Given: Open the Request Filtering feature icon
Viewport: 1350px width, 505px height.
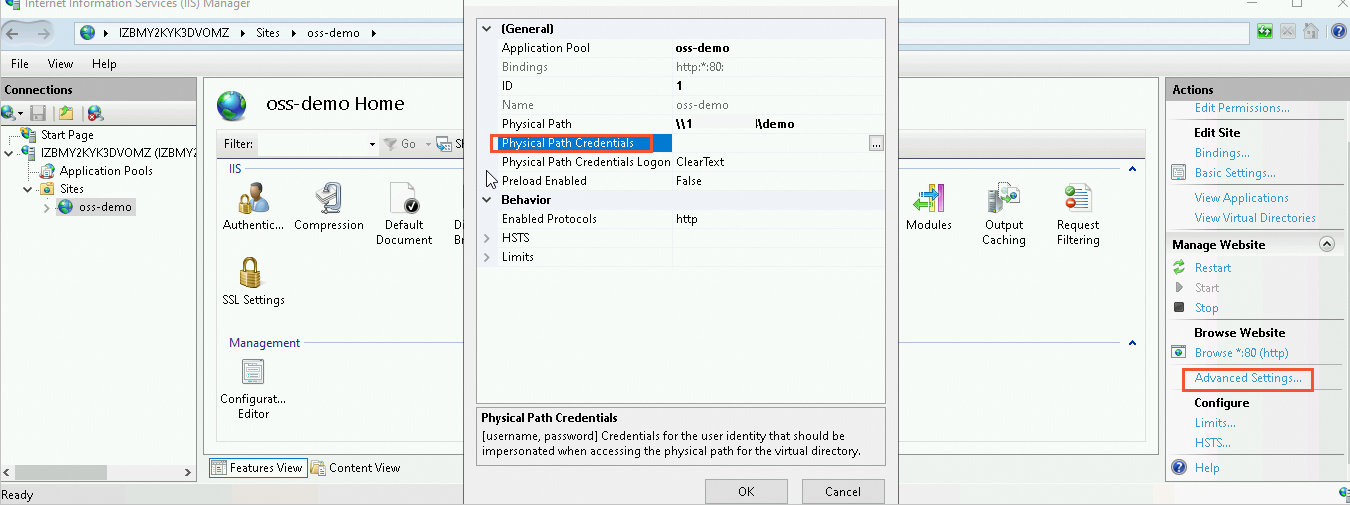Looking at the screenshot, I should (x=1078, y=198).
